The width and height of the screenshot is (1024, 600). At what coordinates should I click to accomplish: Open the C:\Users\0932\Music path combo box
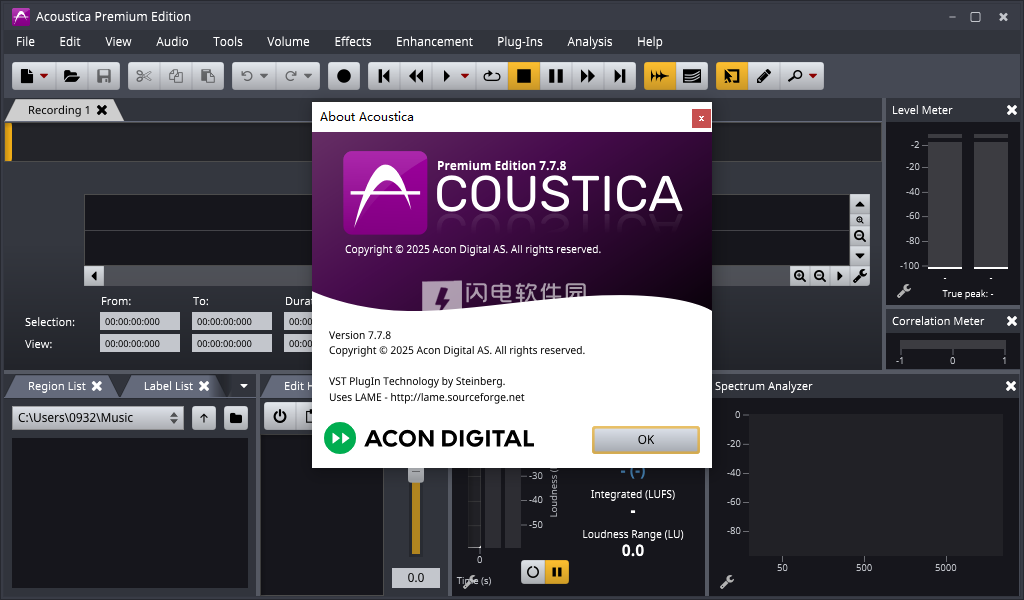point(97,418)
